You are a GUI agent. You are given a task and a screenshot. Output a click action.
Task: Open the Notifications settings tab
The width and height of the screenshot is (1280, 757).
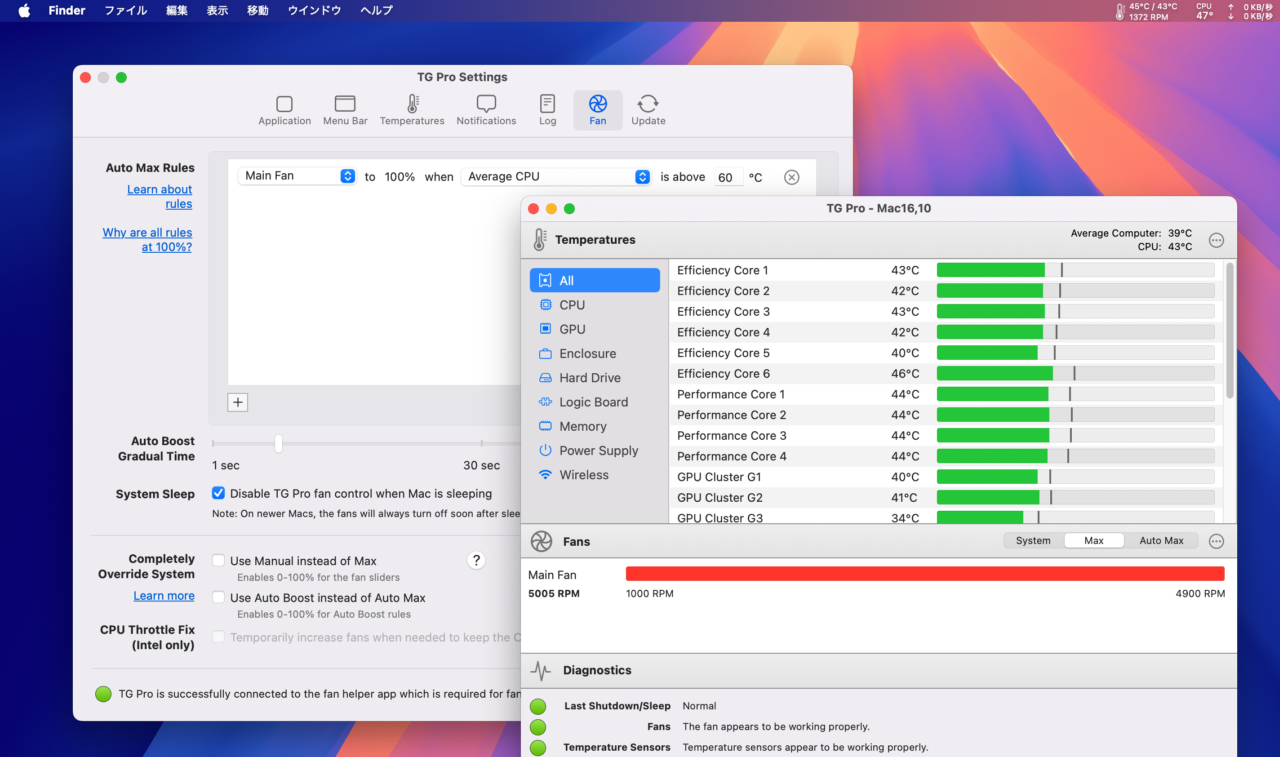486,110
